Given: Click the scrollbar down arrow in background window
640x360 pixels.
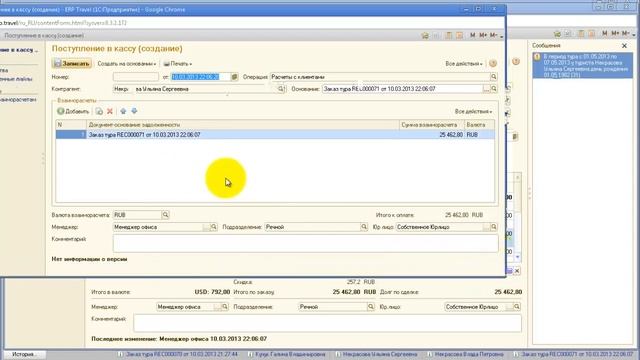Looking at the screenshot, I should point(518,257).
